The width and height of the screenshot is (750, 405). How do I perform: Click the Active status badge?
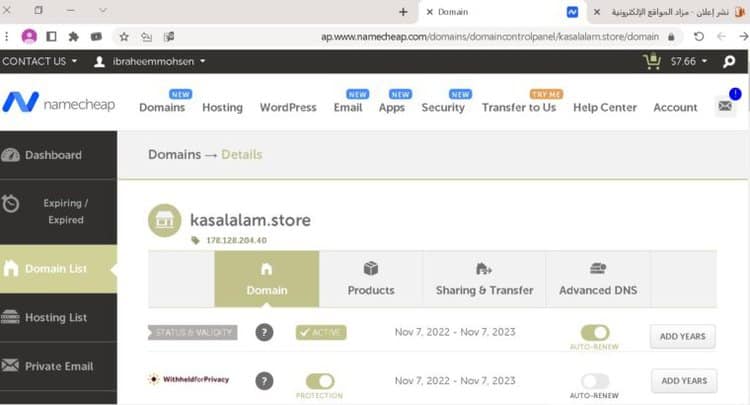(x=321, y=332)
